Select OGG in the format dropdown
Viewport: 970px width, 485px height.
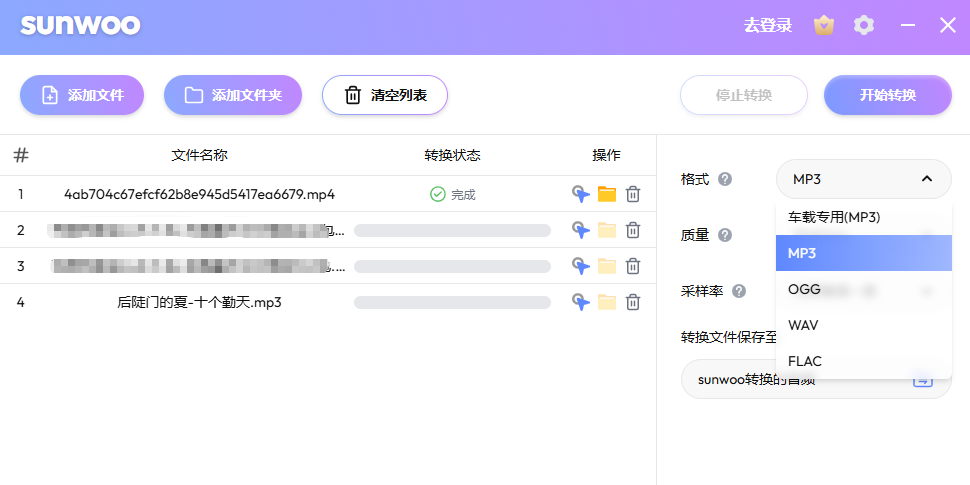(803, 289)
